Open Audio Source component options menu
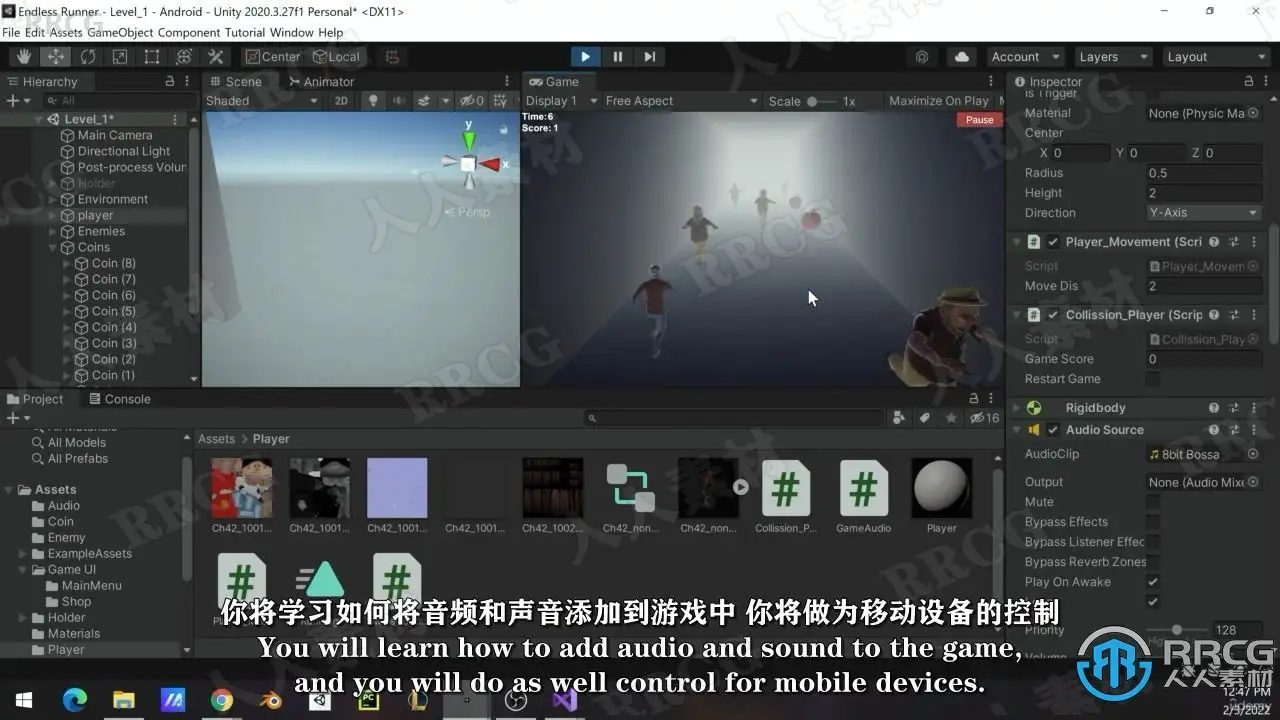This screenshot has height=720, width=1280. pos(1254,430)
